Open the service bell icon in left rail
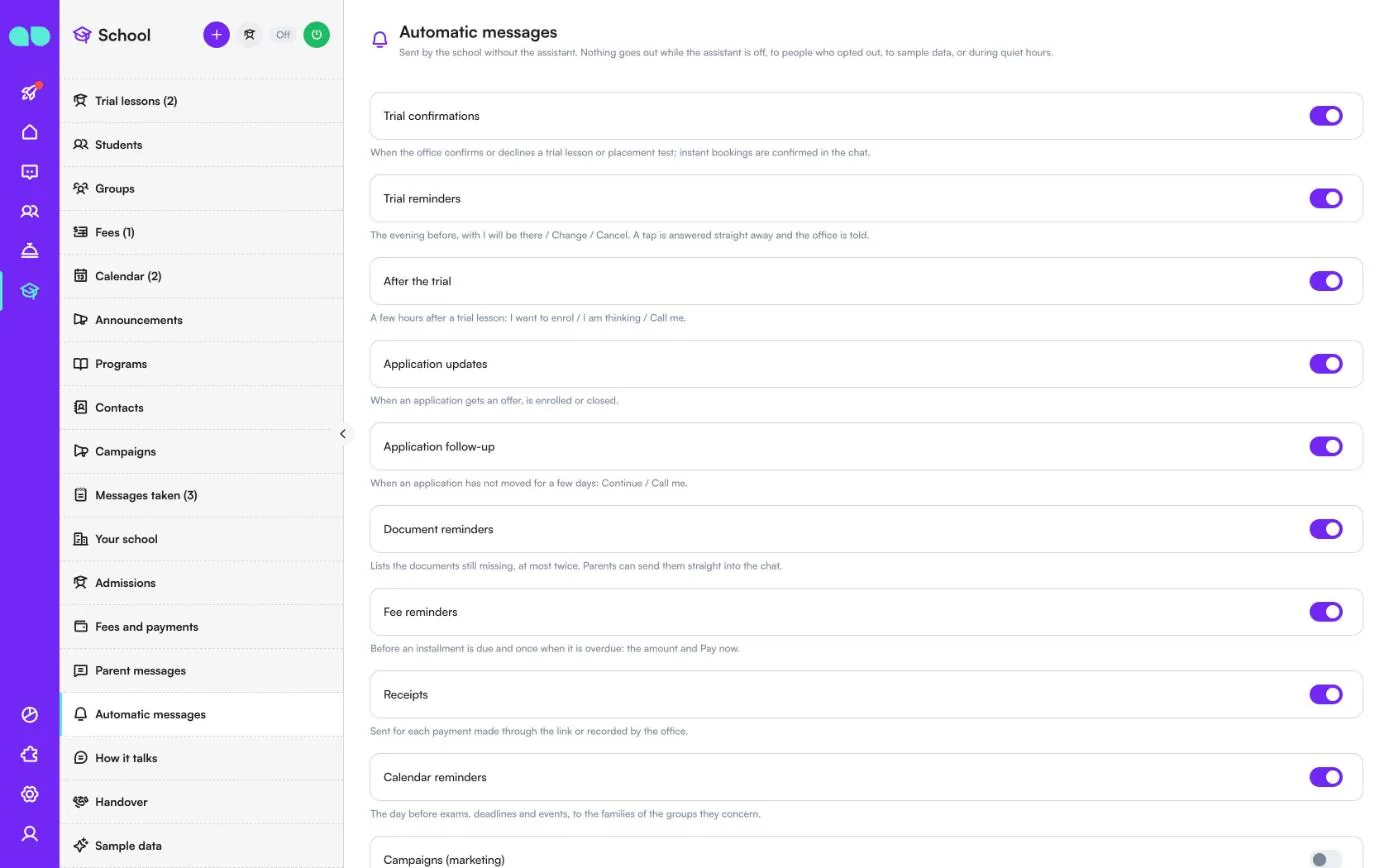1389x868 pixels. pyautogui.click(x=30, y=251)
